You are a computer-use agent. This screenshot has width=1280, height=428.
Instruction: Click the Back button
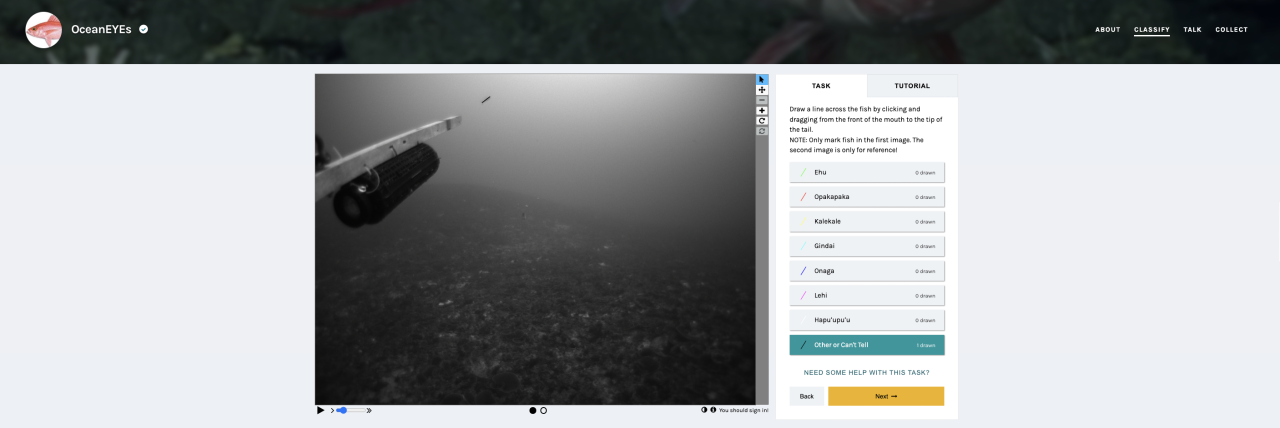tap(807, 396)
